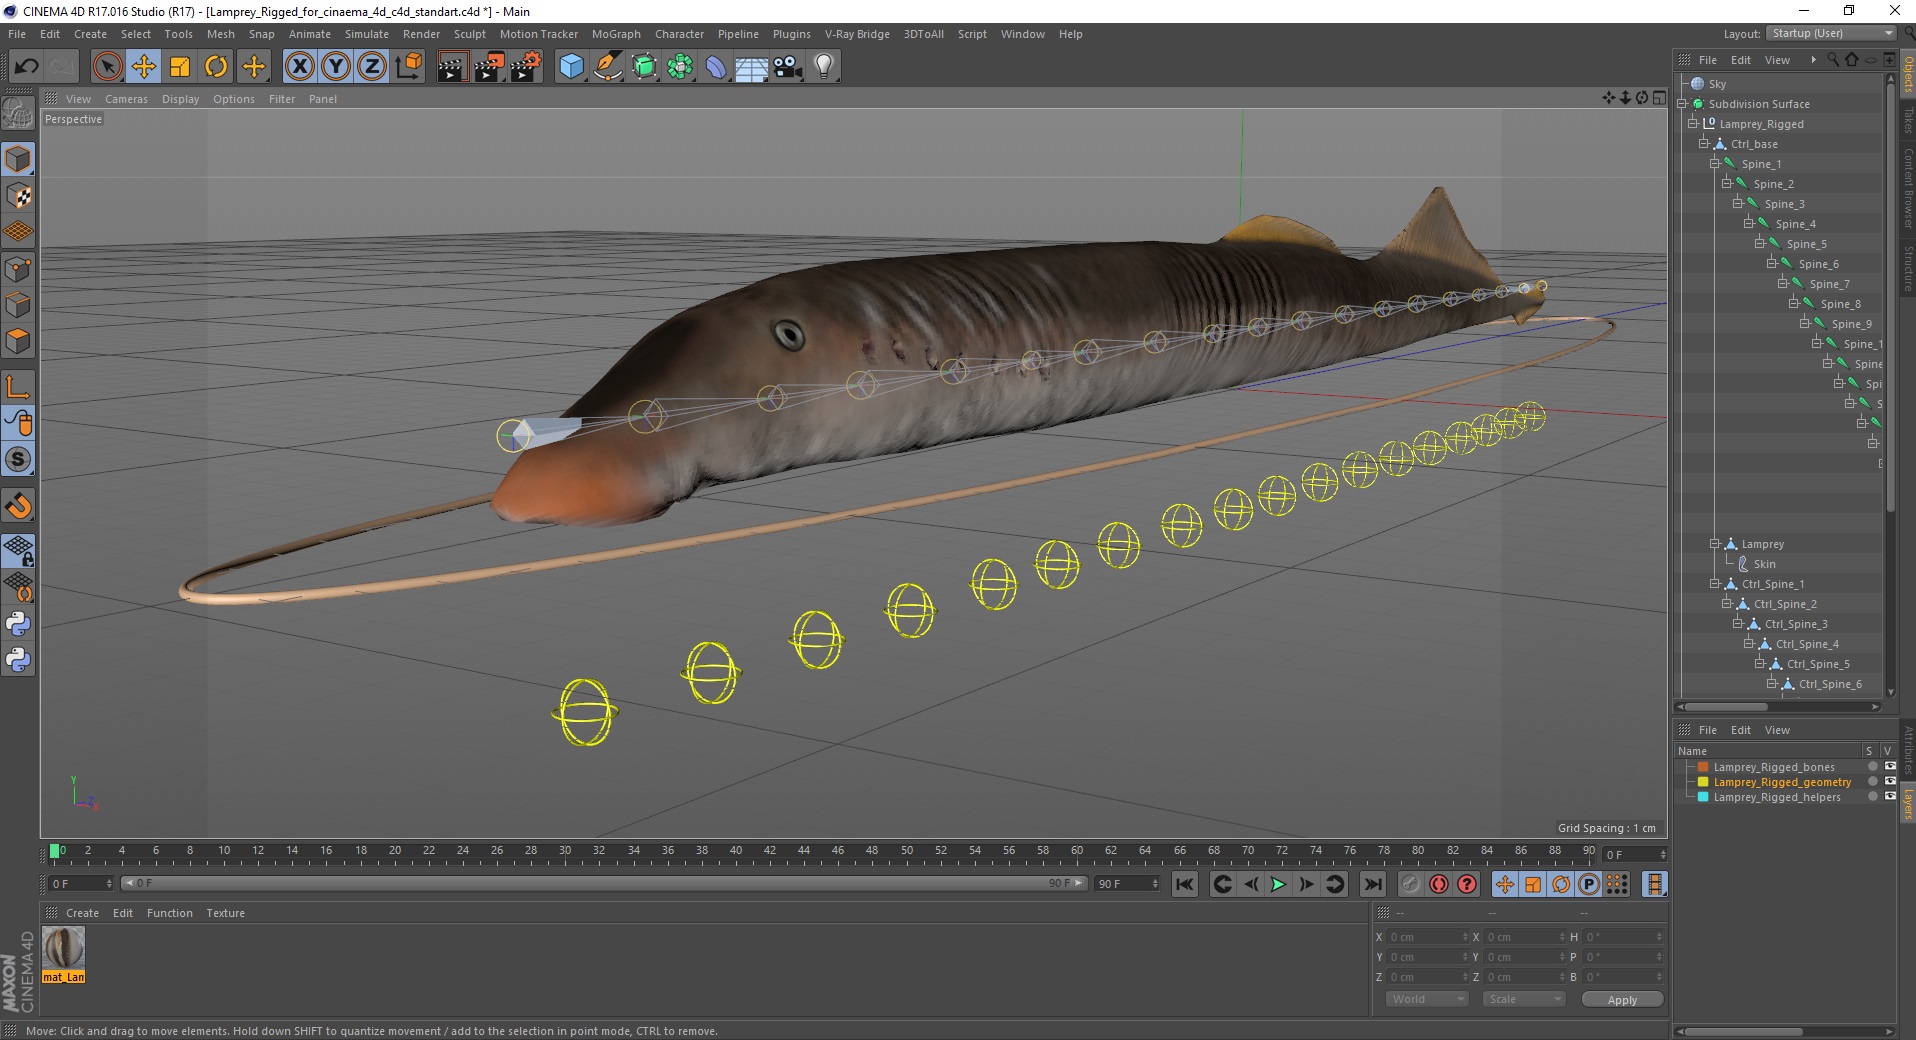Toggle Y axis lock

(x=336, y=67)
